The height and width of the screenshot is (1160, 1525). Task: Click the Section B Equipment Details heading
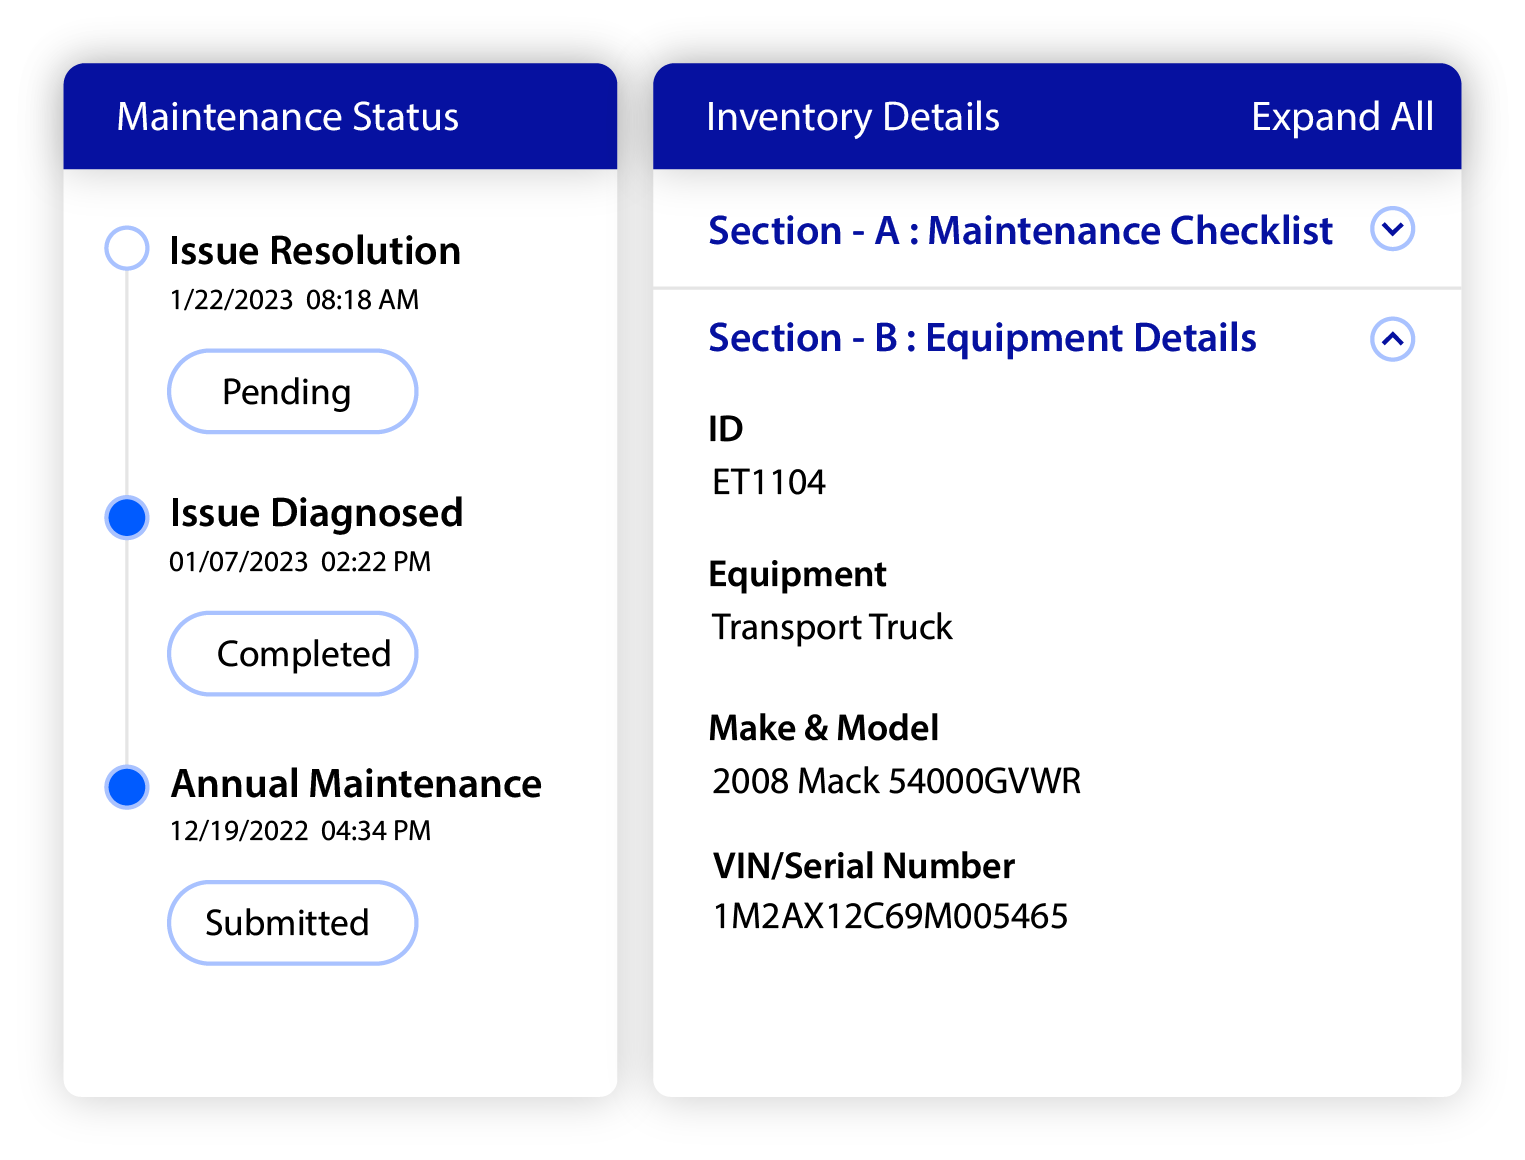click(x=982, y=338)
